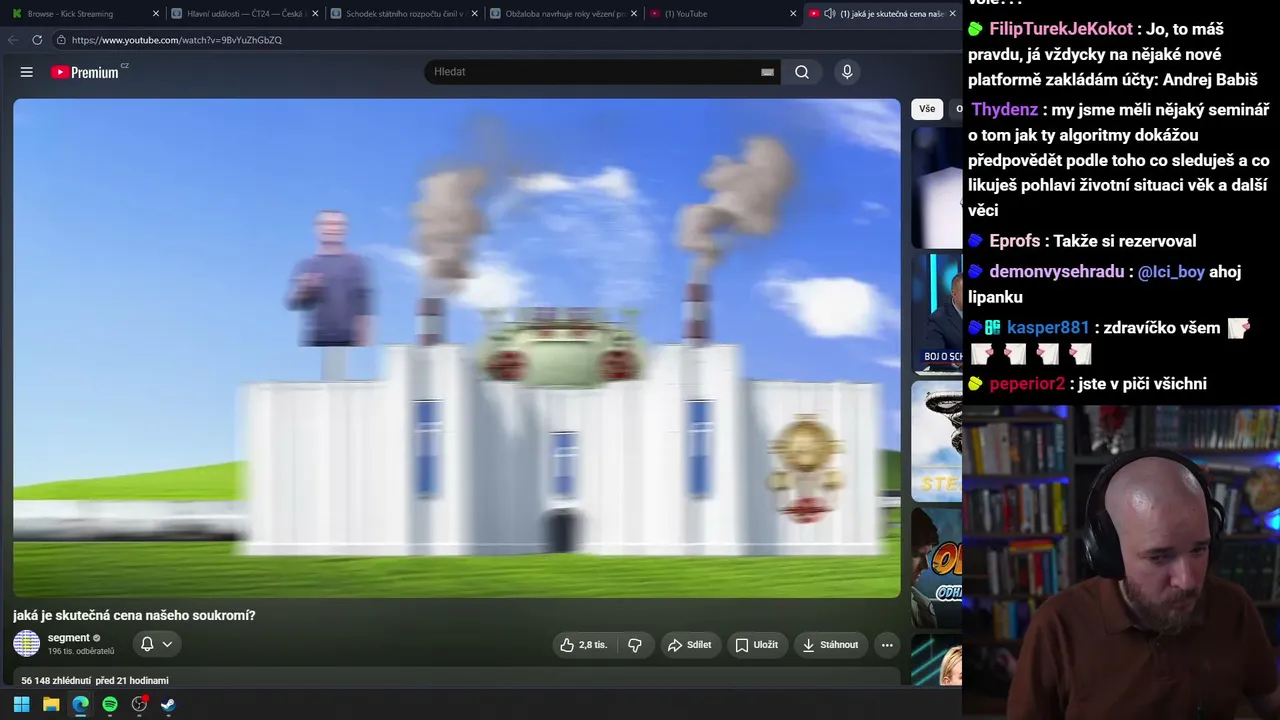
Task: Click the Sdílet share button
Action: [x=689, y=645]
